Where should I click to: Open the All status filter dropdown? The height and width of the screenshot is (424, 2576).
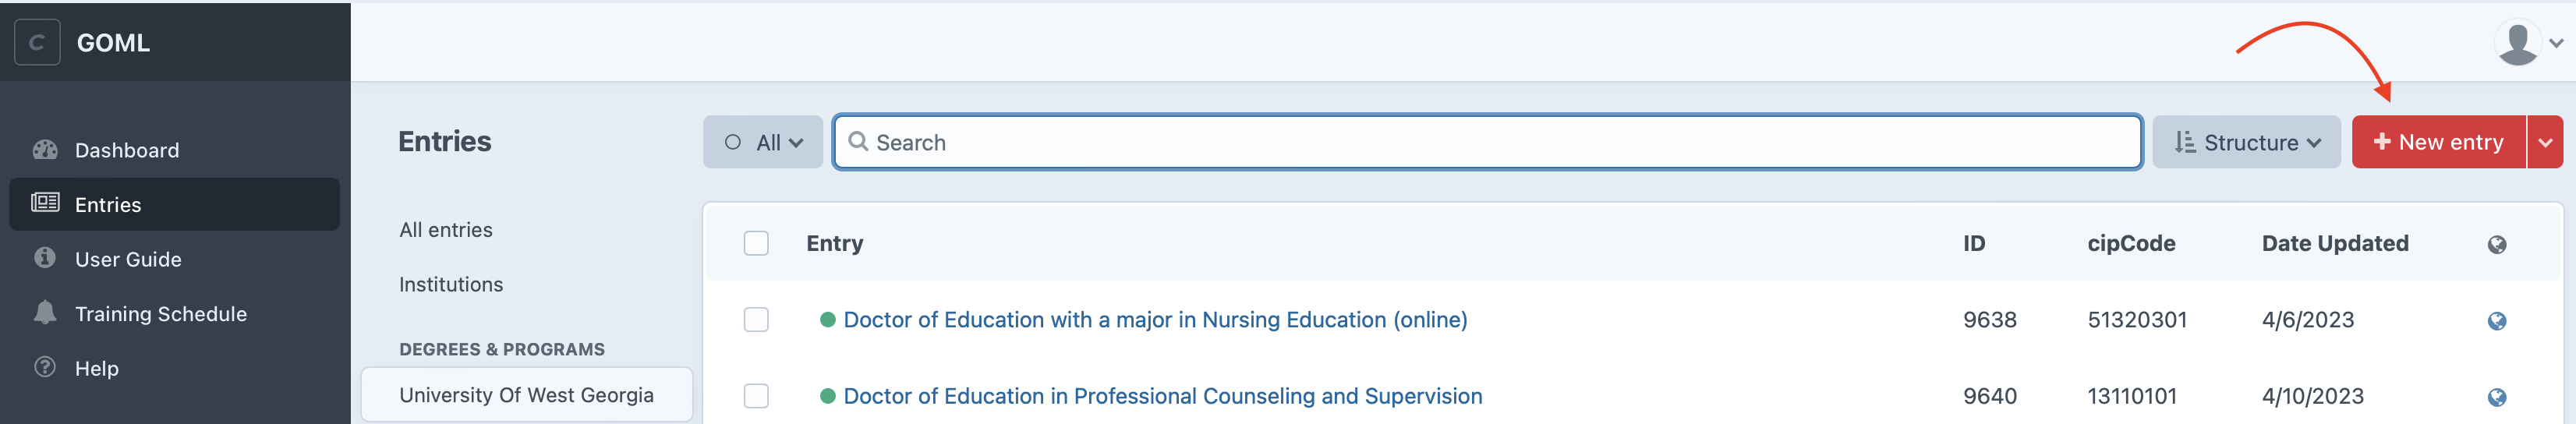click(x=763, y=142)
